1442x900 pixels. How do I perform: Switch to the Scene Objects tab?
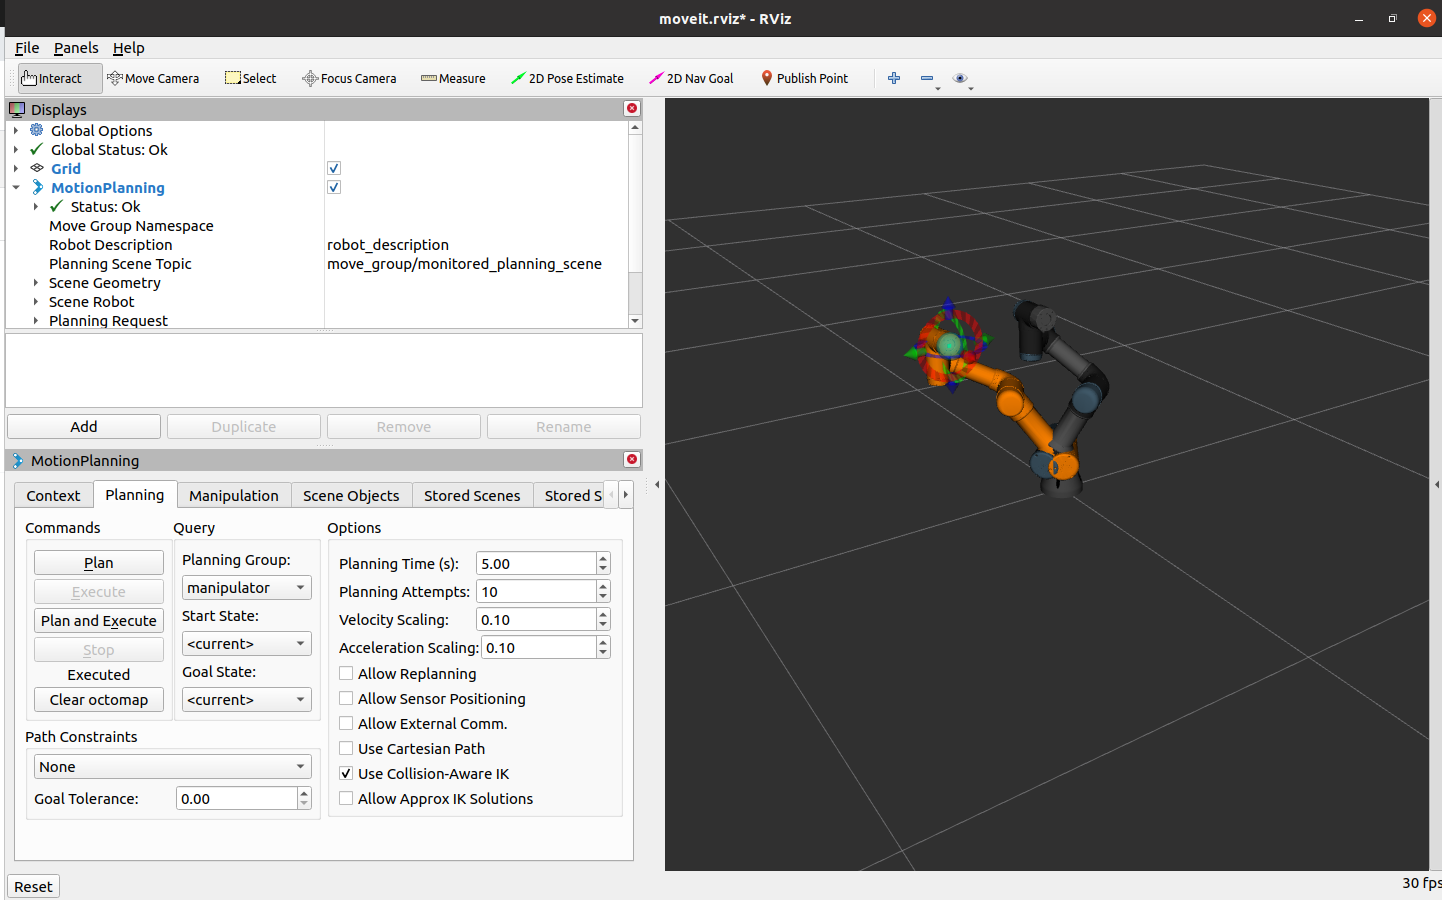click(351, 494)
